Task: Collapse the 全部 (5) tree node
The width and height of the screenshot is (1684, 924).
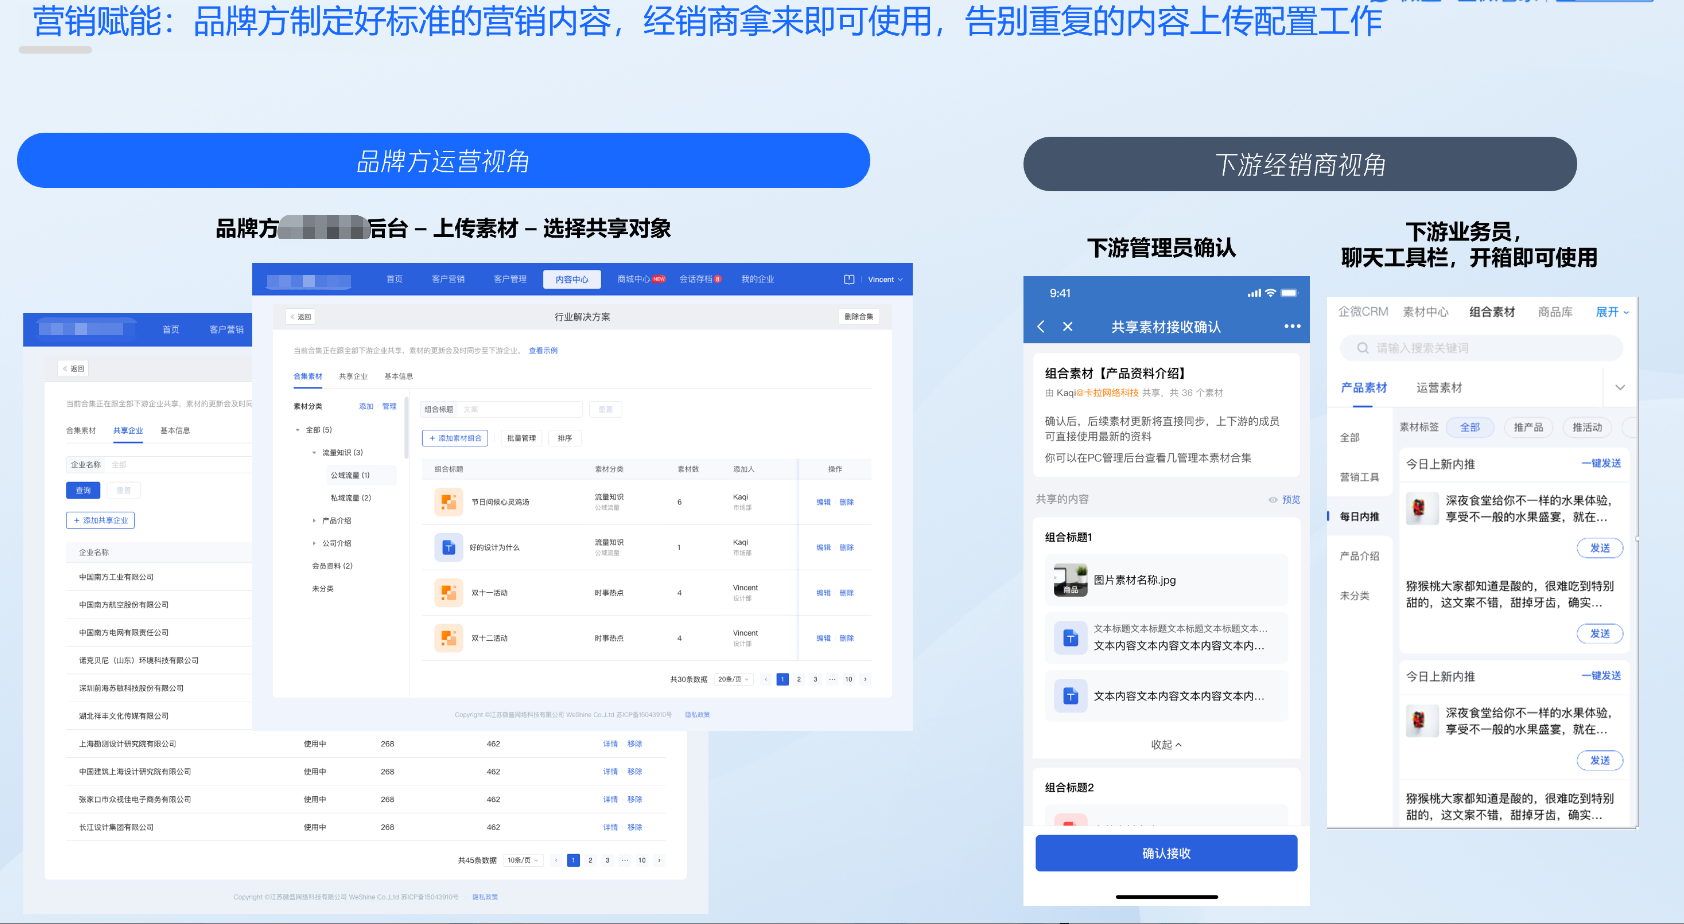Action: (x=298, y=430)
